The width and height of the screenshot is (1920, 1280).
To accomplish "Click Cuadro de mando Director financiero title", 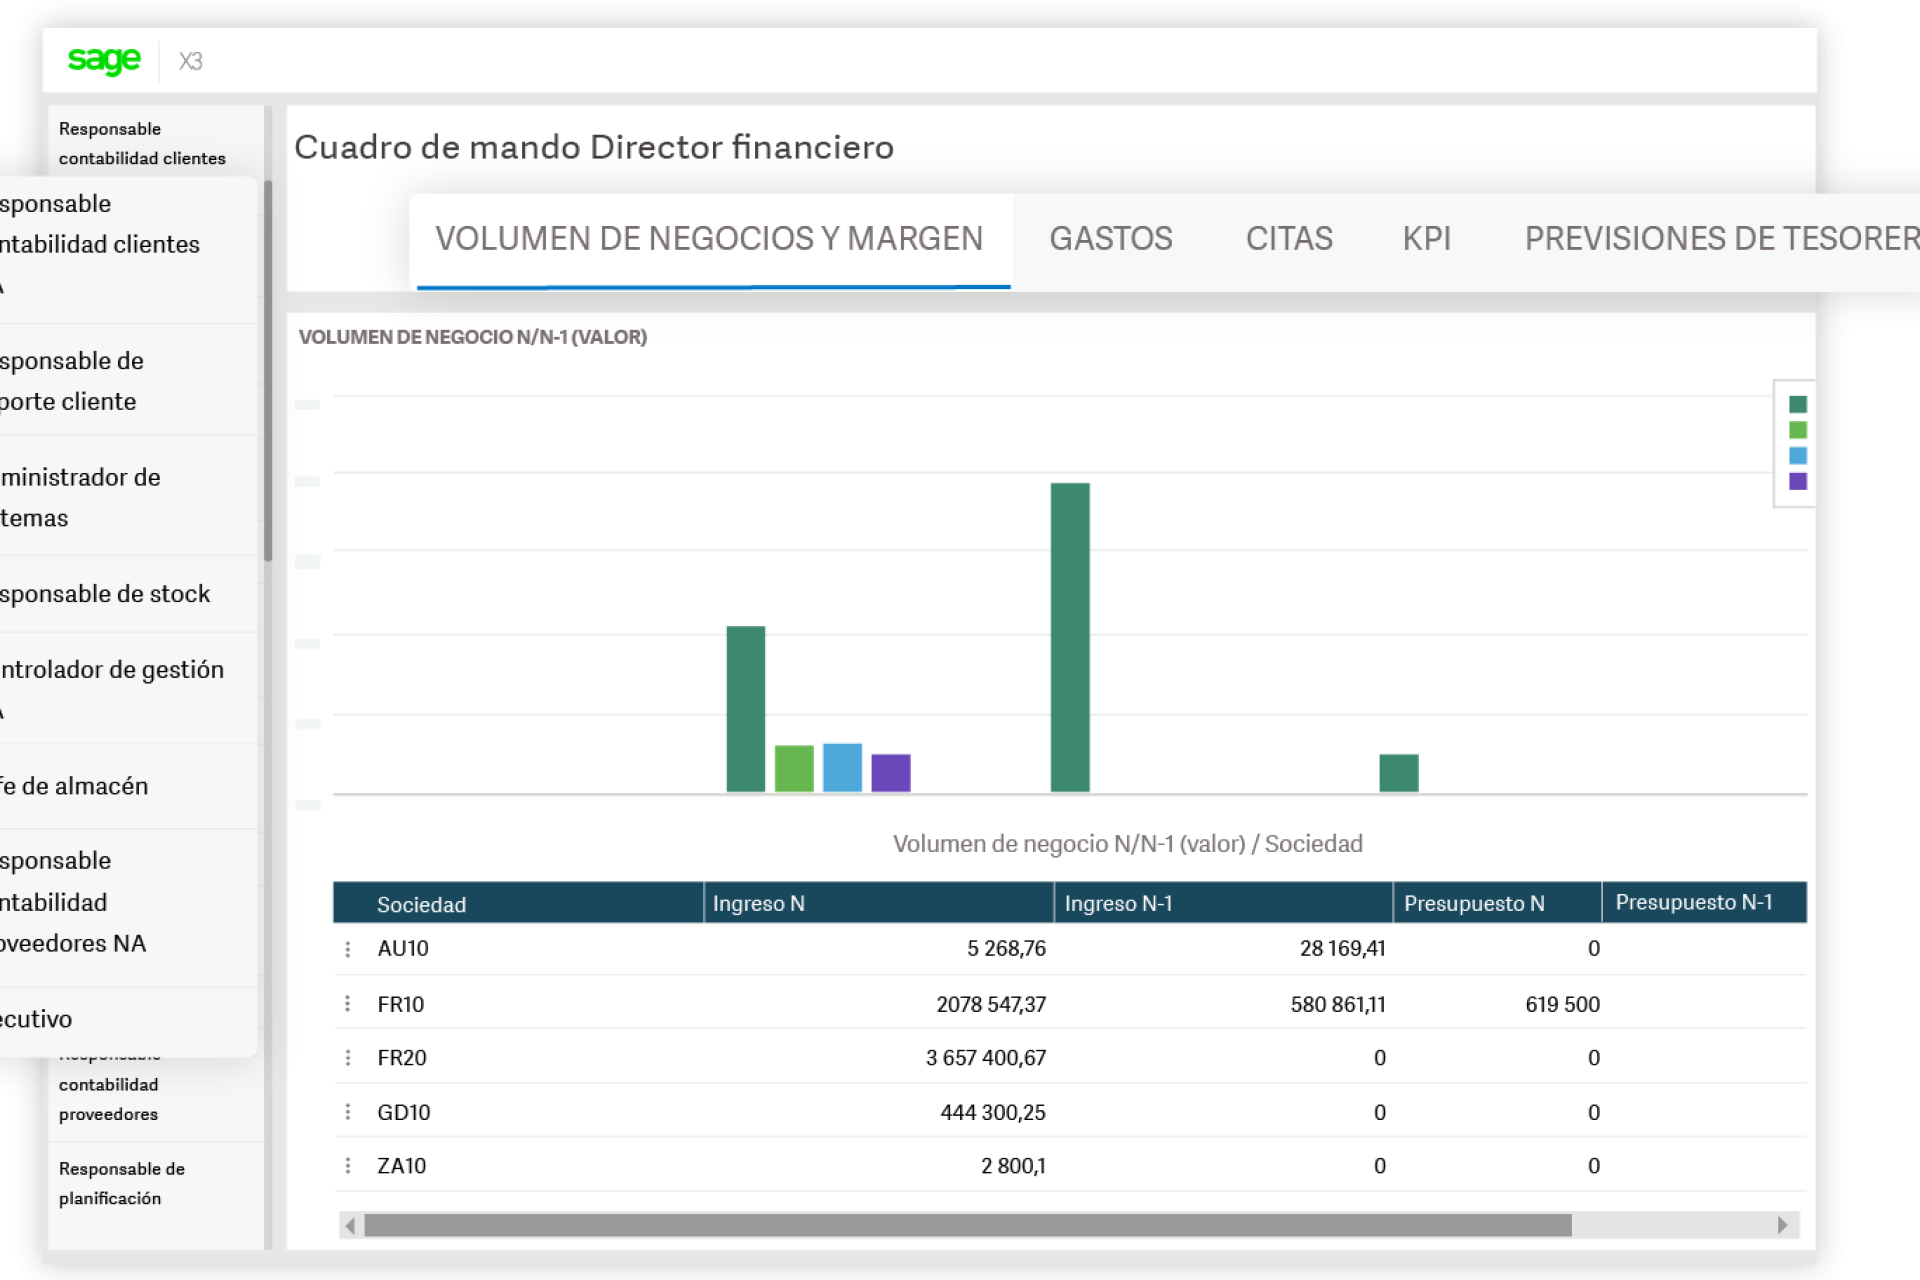I will point(594,147).
